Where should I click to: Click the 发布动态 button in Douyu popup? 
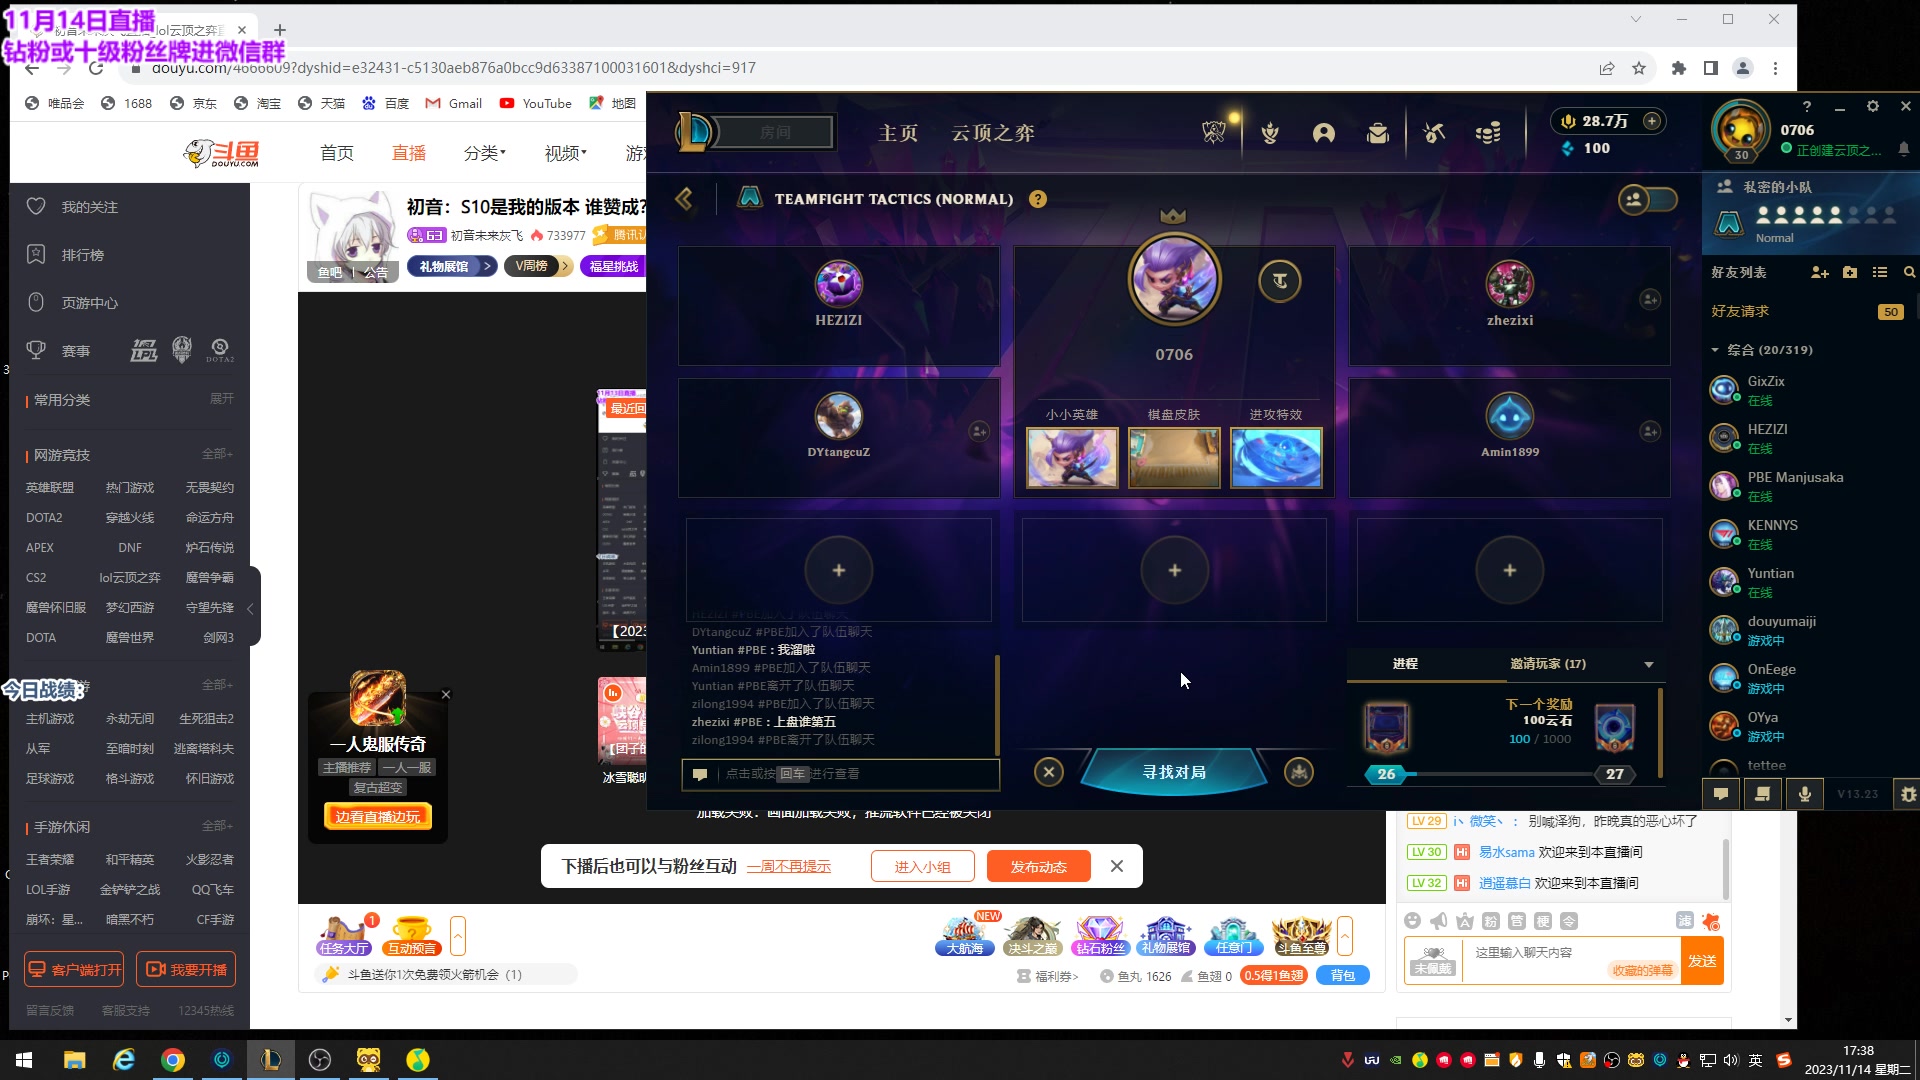1038,865
